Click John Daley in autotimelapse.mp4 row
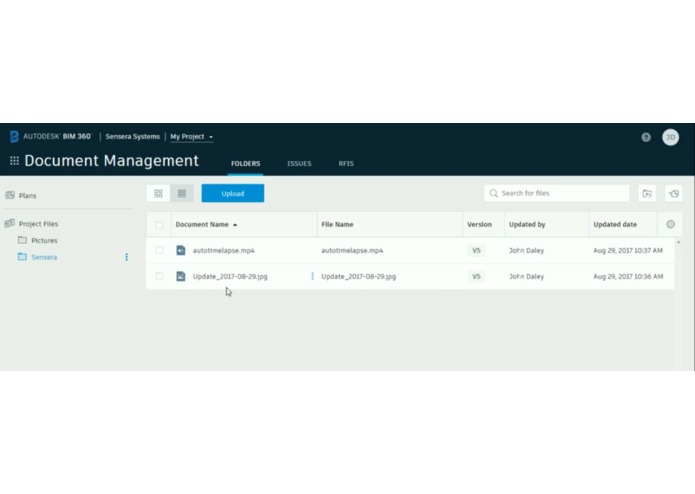The image size is (695, 494). (x=526, y=250)
